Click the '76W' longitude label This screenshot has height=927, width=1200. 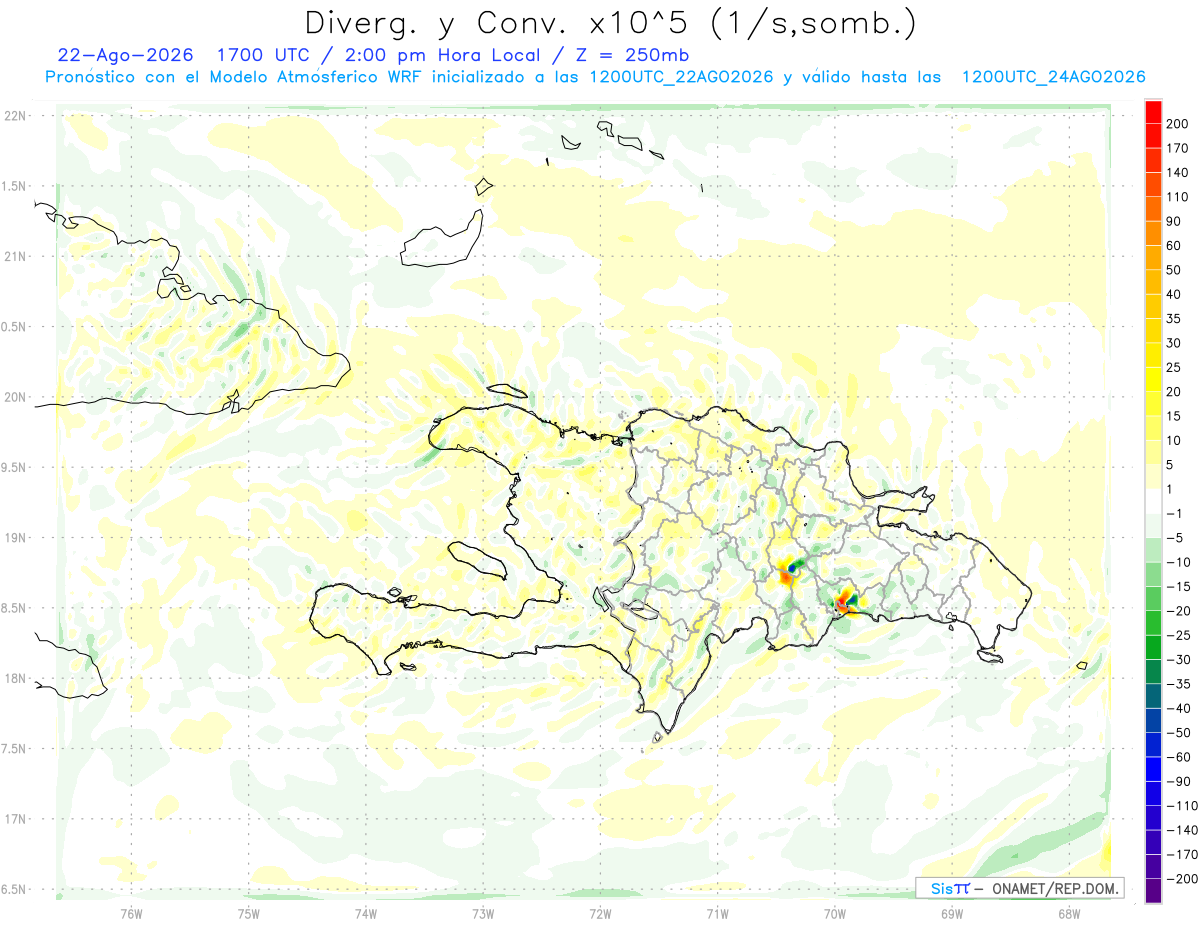pyautogui.click(x=131, y=913)
